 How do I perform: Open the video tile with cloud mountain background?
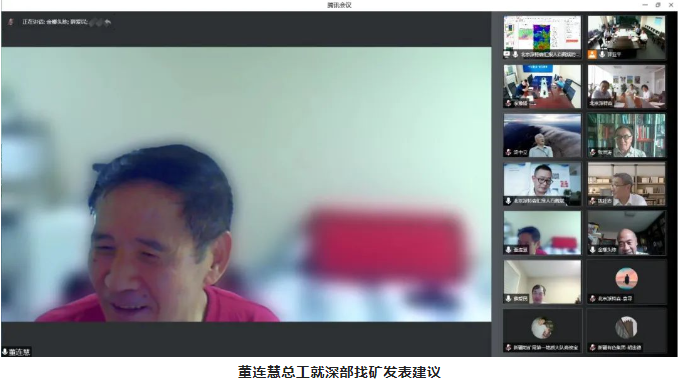point(542,135)
